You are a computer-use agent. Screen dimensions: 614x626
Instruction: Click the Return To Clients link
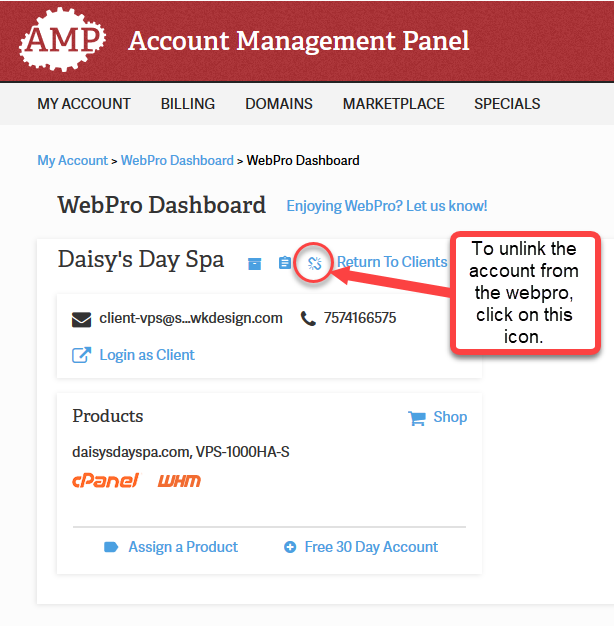point(392,262)
